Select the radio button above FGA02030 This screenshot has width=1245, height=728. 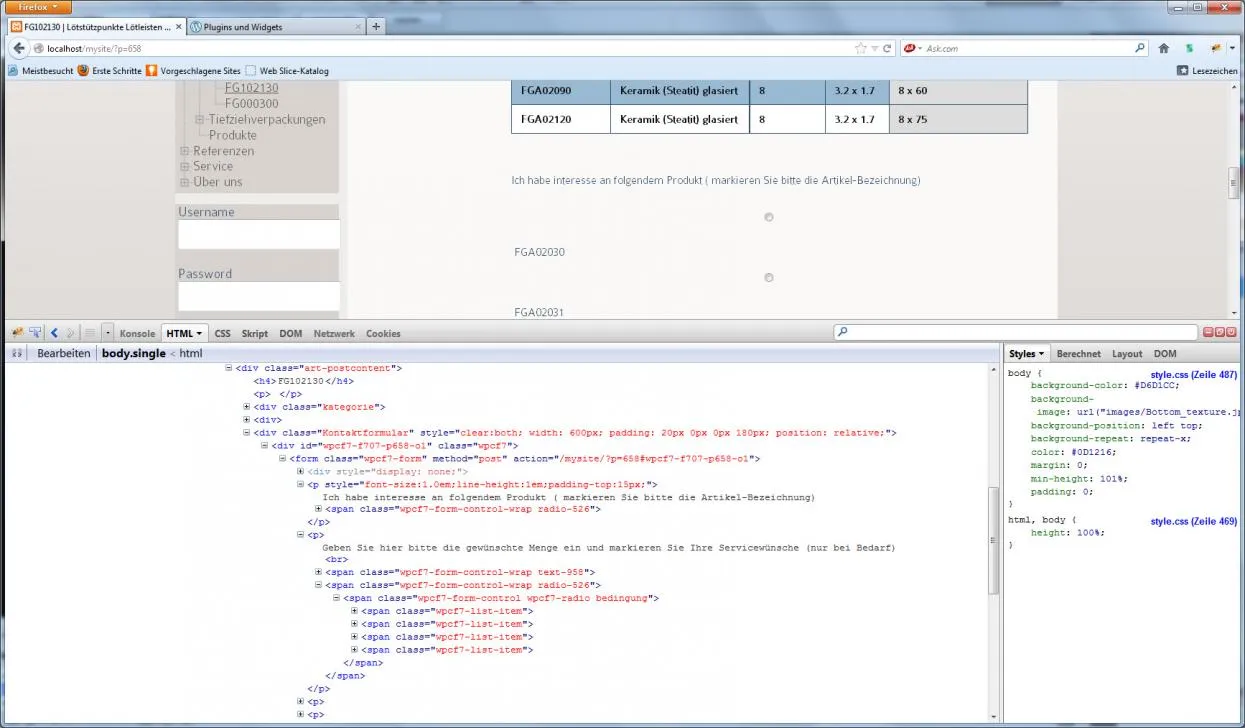[x=769, y=217]
